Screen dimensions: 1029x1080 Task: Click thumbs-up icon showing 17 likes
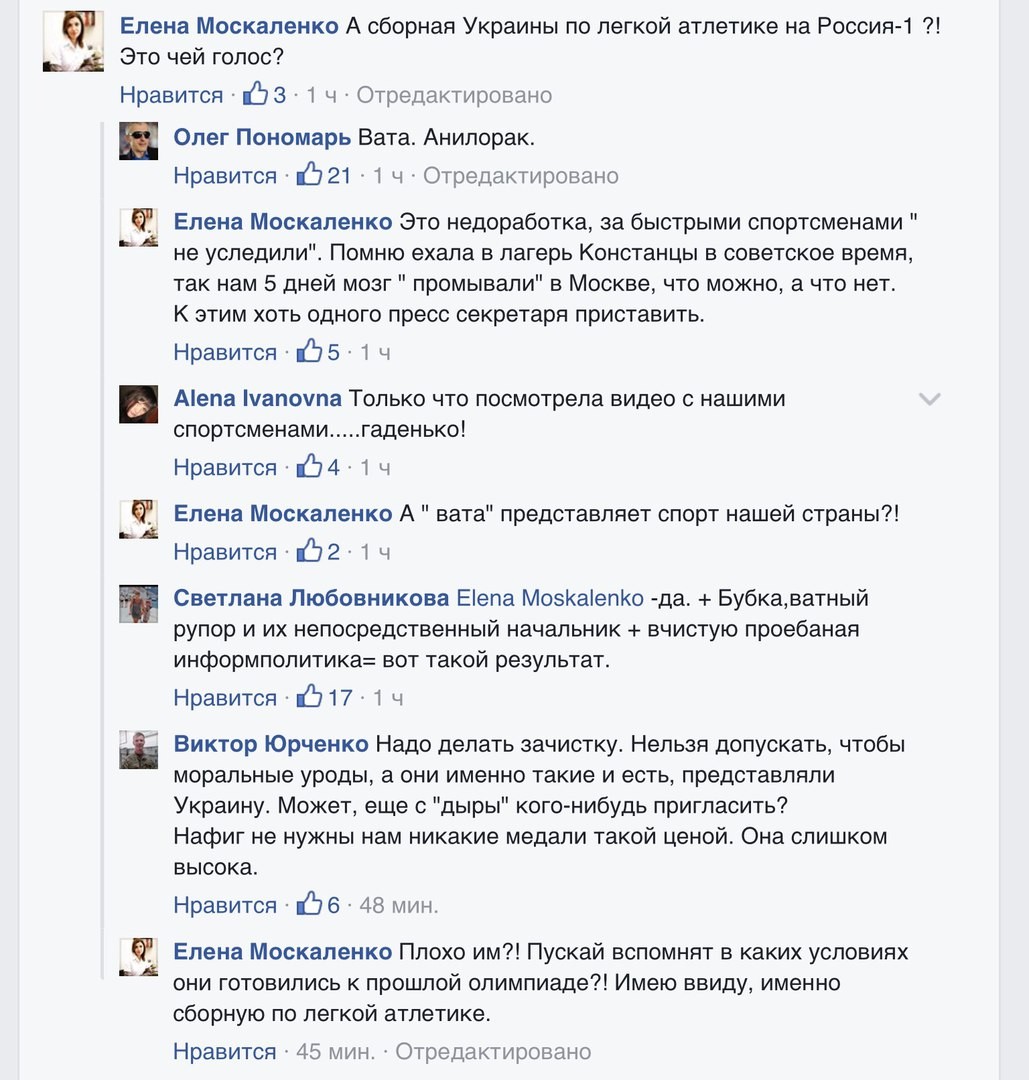point(310,696)
